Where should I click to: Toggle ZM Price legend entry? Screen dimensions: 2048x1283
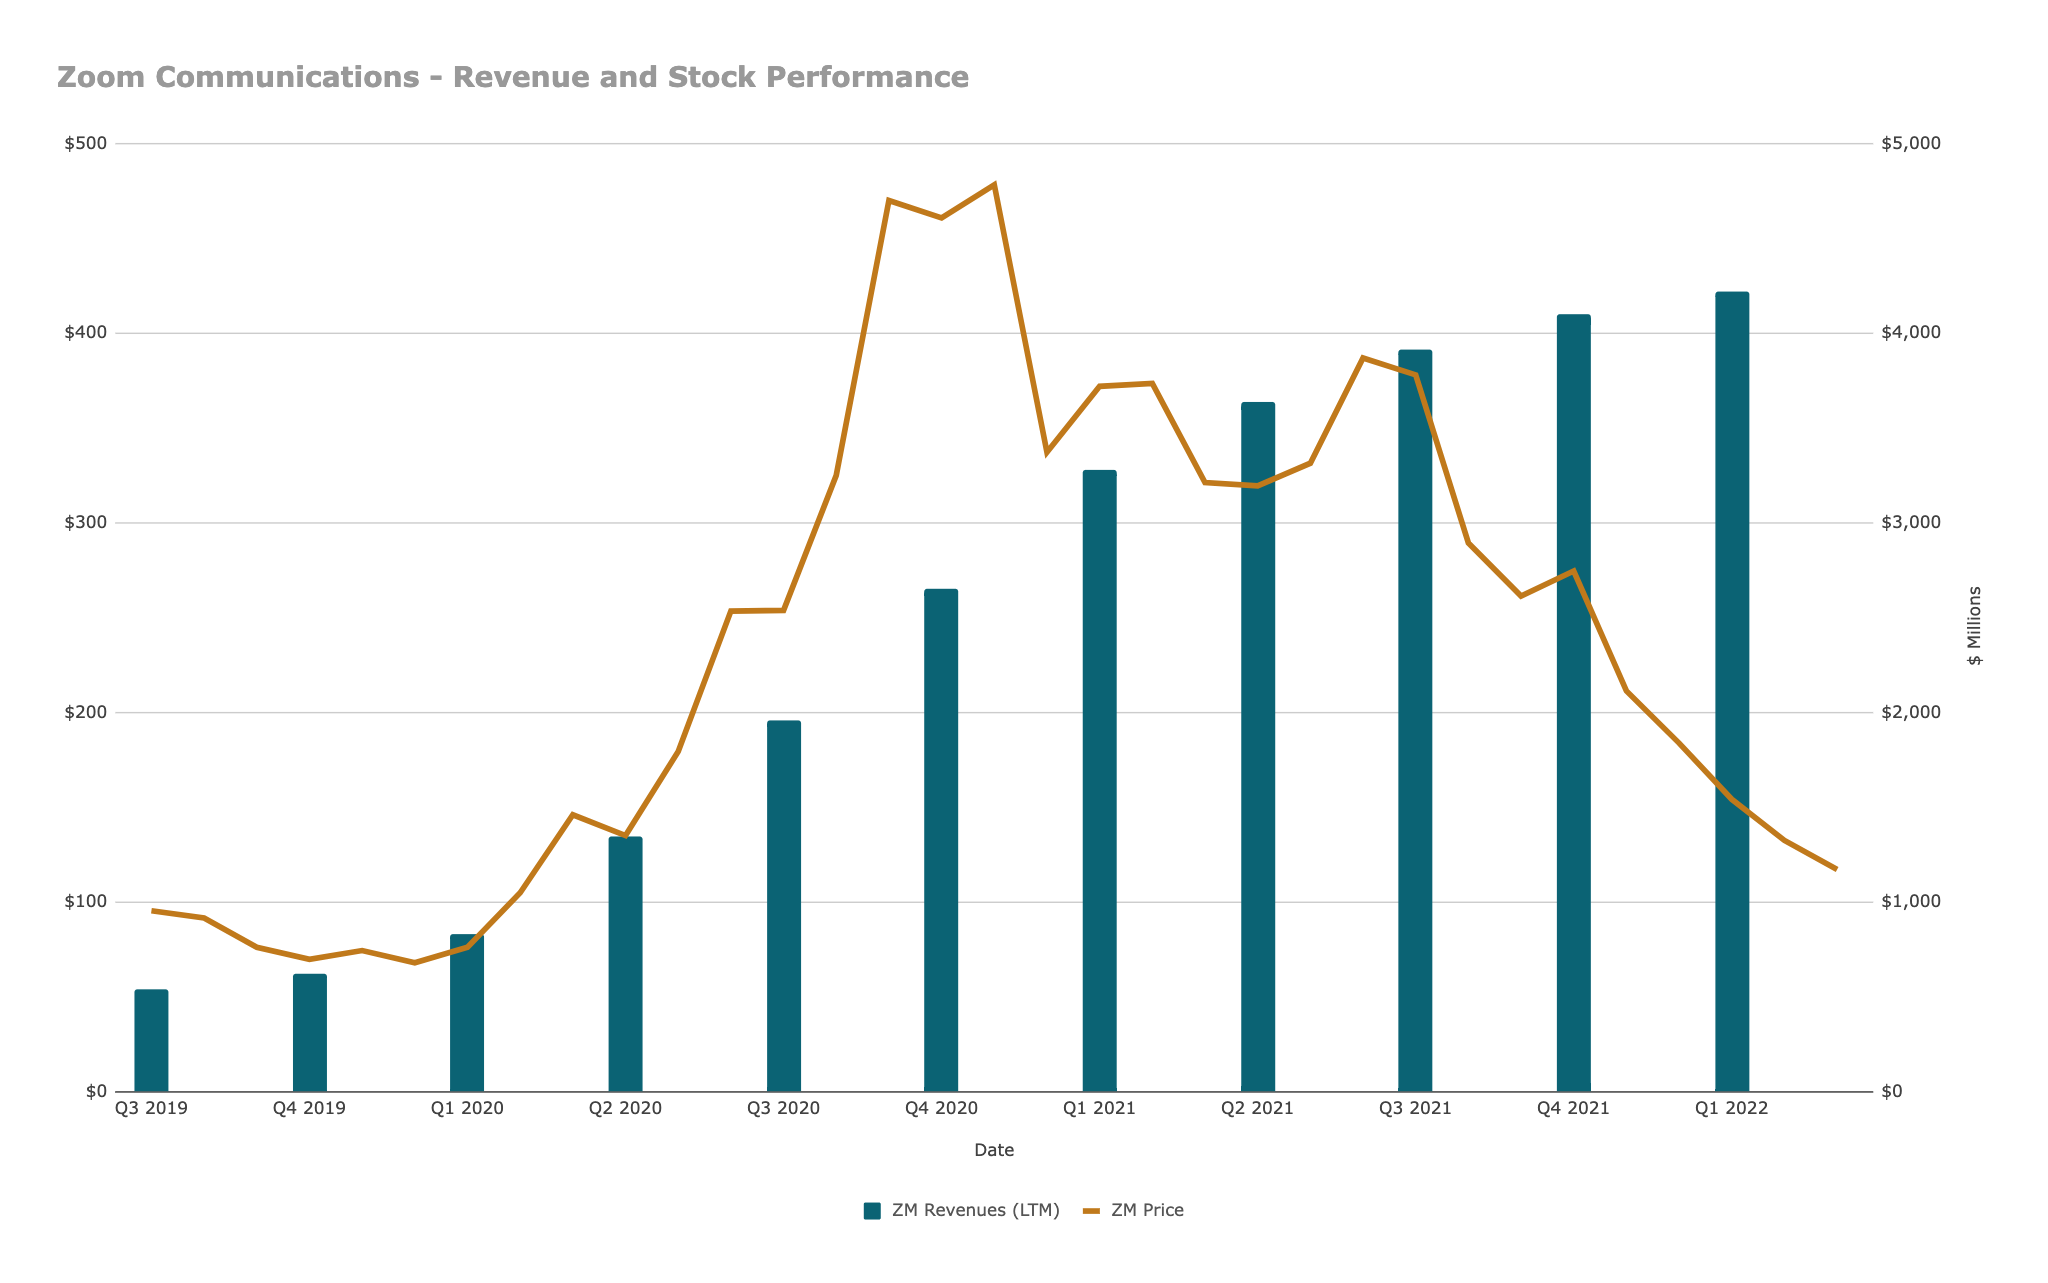coord(1133,1210)
